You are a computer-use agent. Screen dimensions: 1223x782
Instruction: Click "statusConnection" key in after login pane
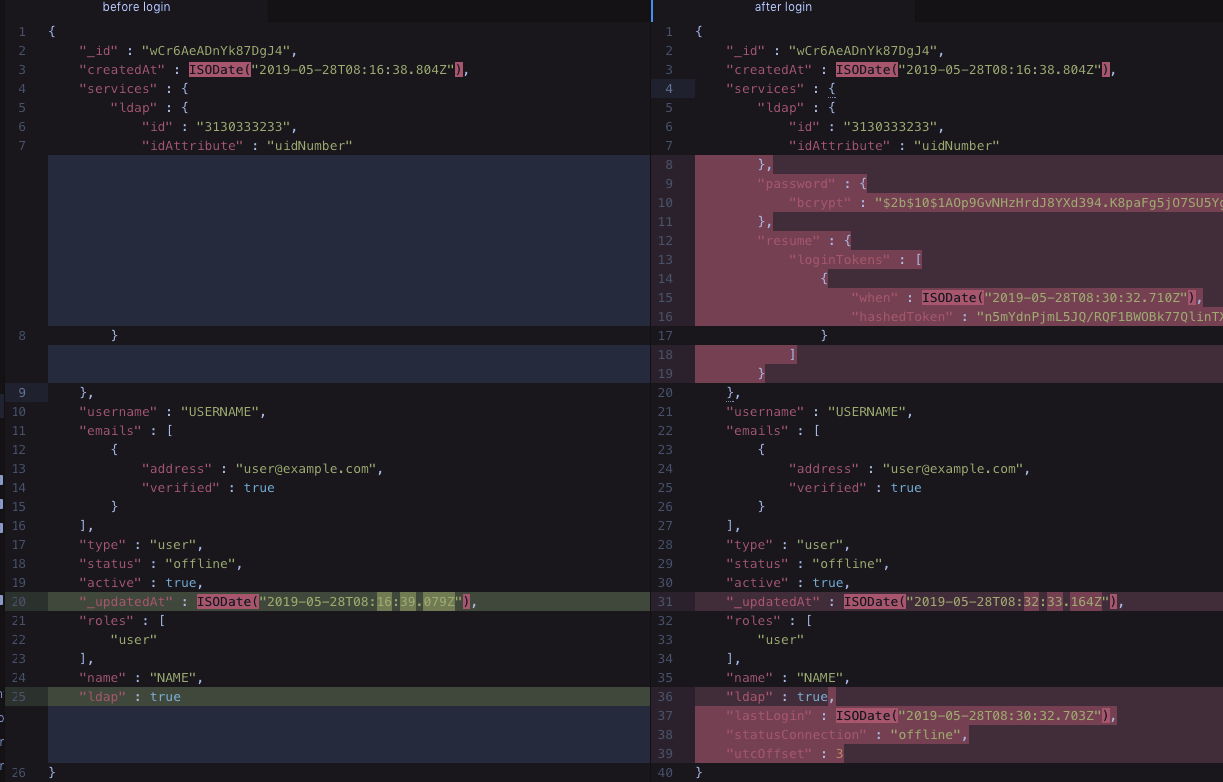796,735
